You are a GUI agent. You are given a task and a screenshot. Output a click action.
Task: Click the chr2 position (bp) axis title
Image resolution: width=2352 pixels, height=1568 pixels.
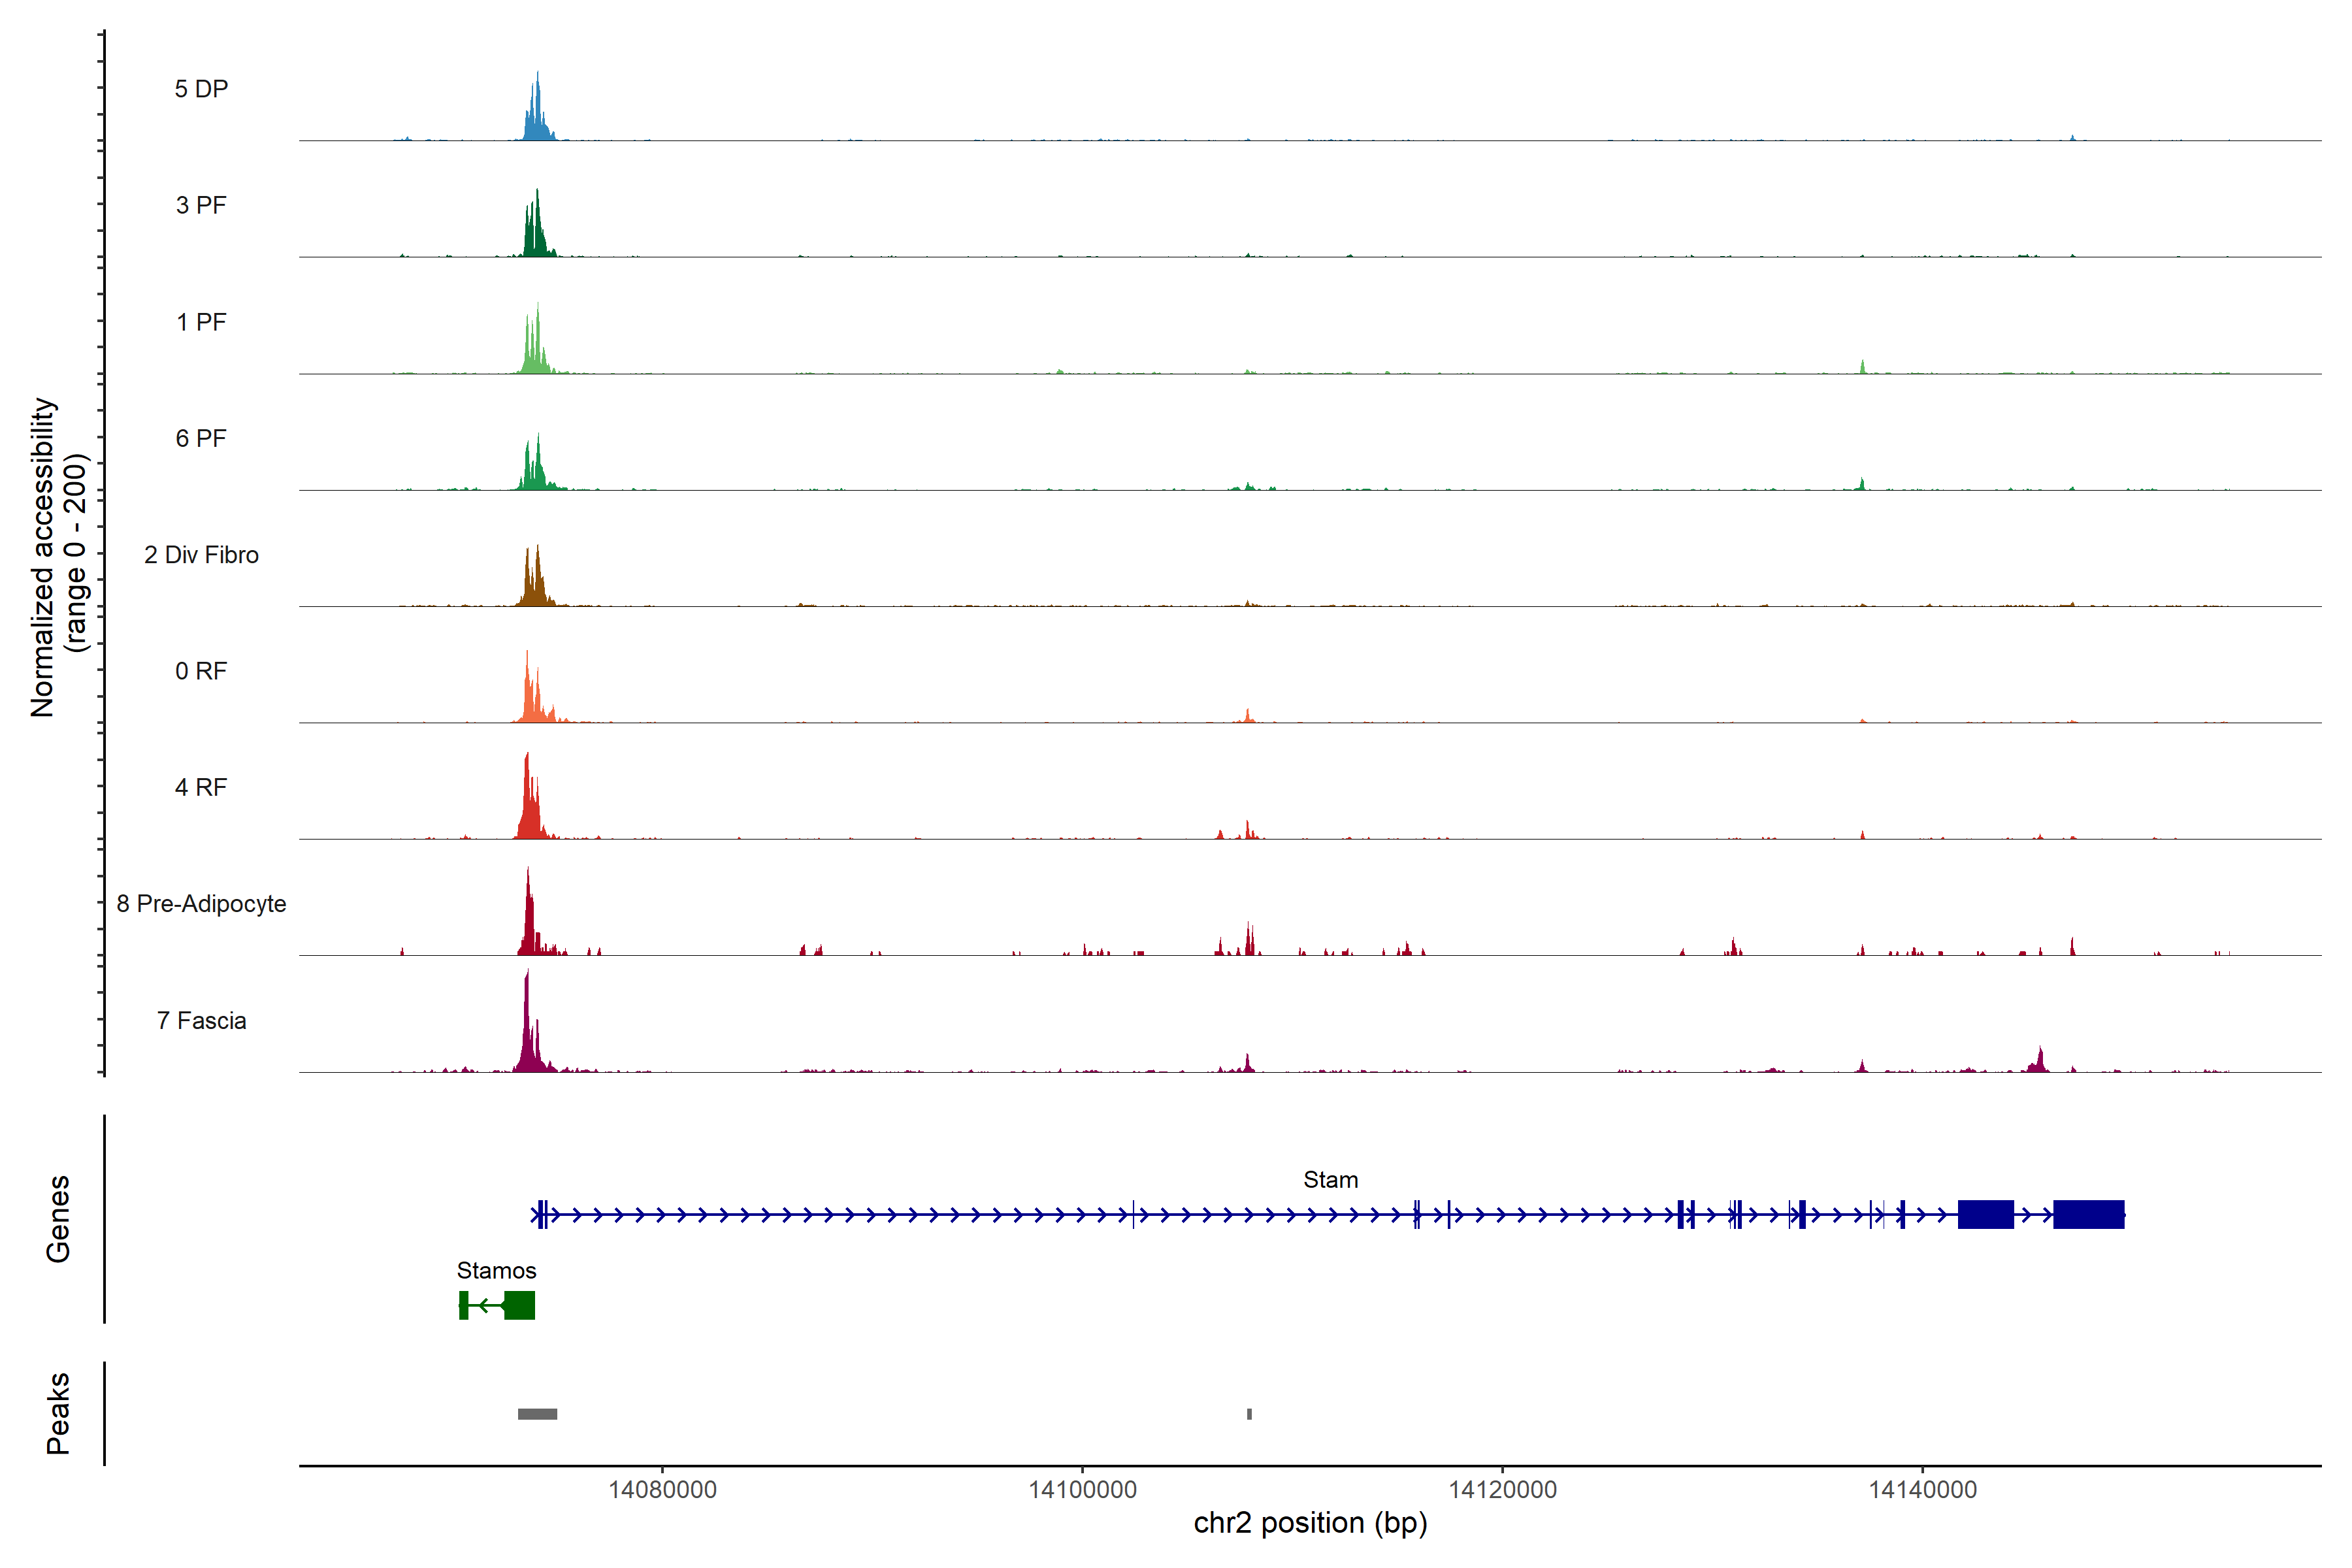(1310, 1523)
